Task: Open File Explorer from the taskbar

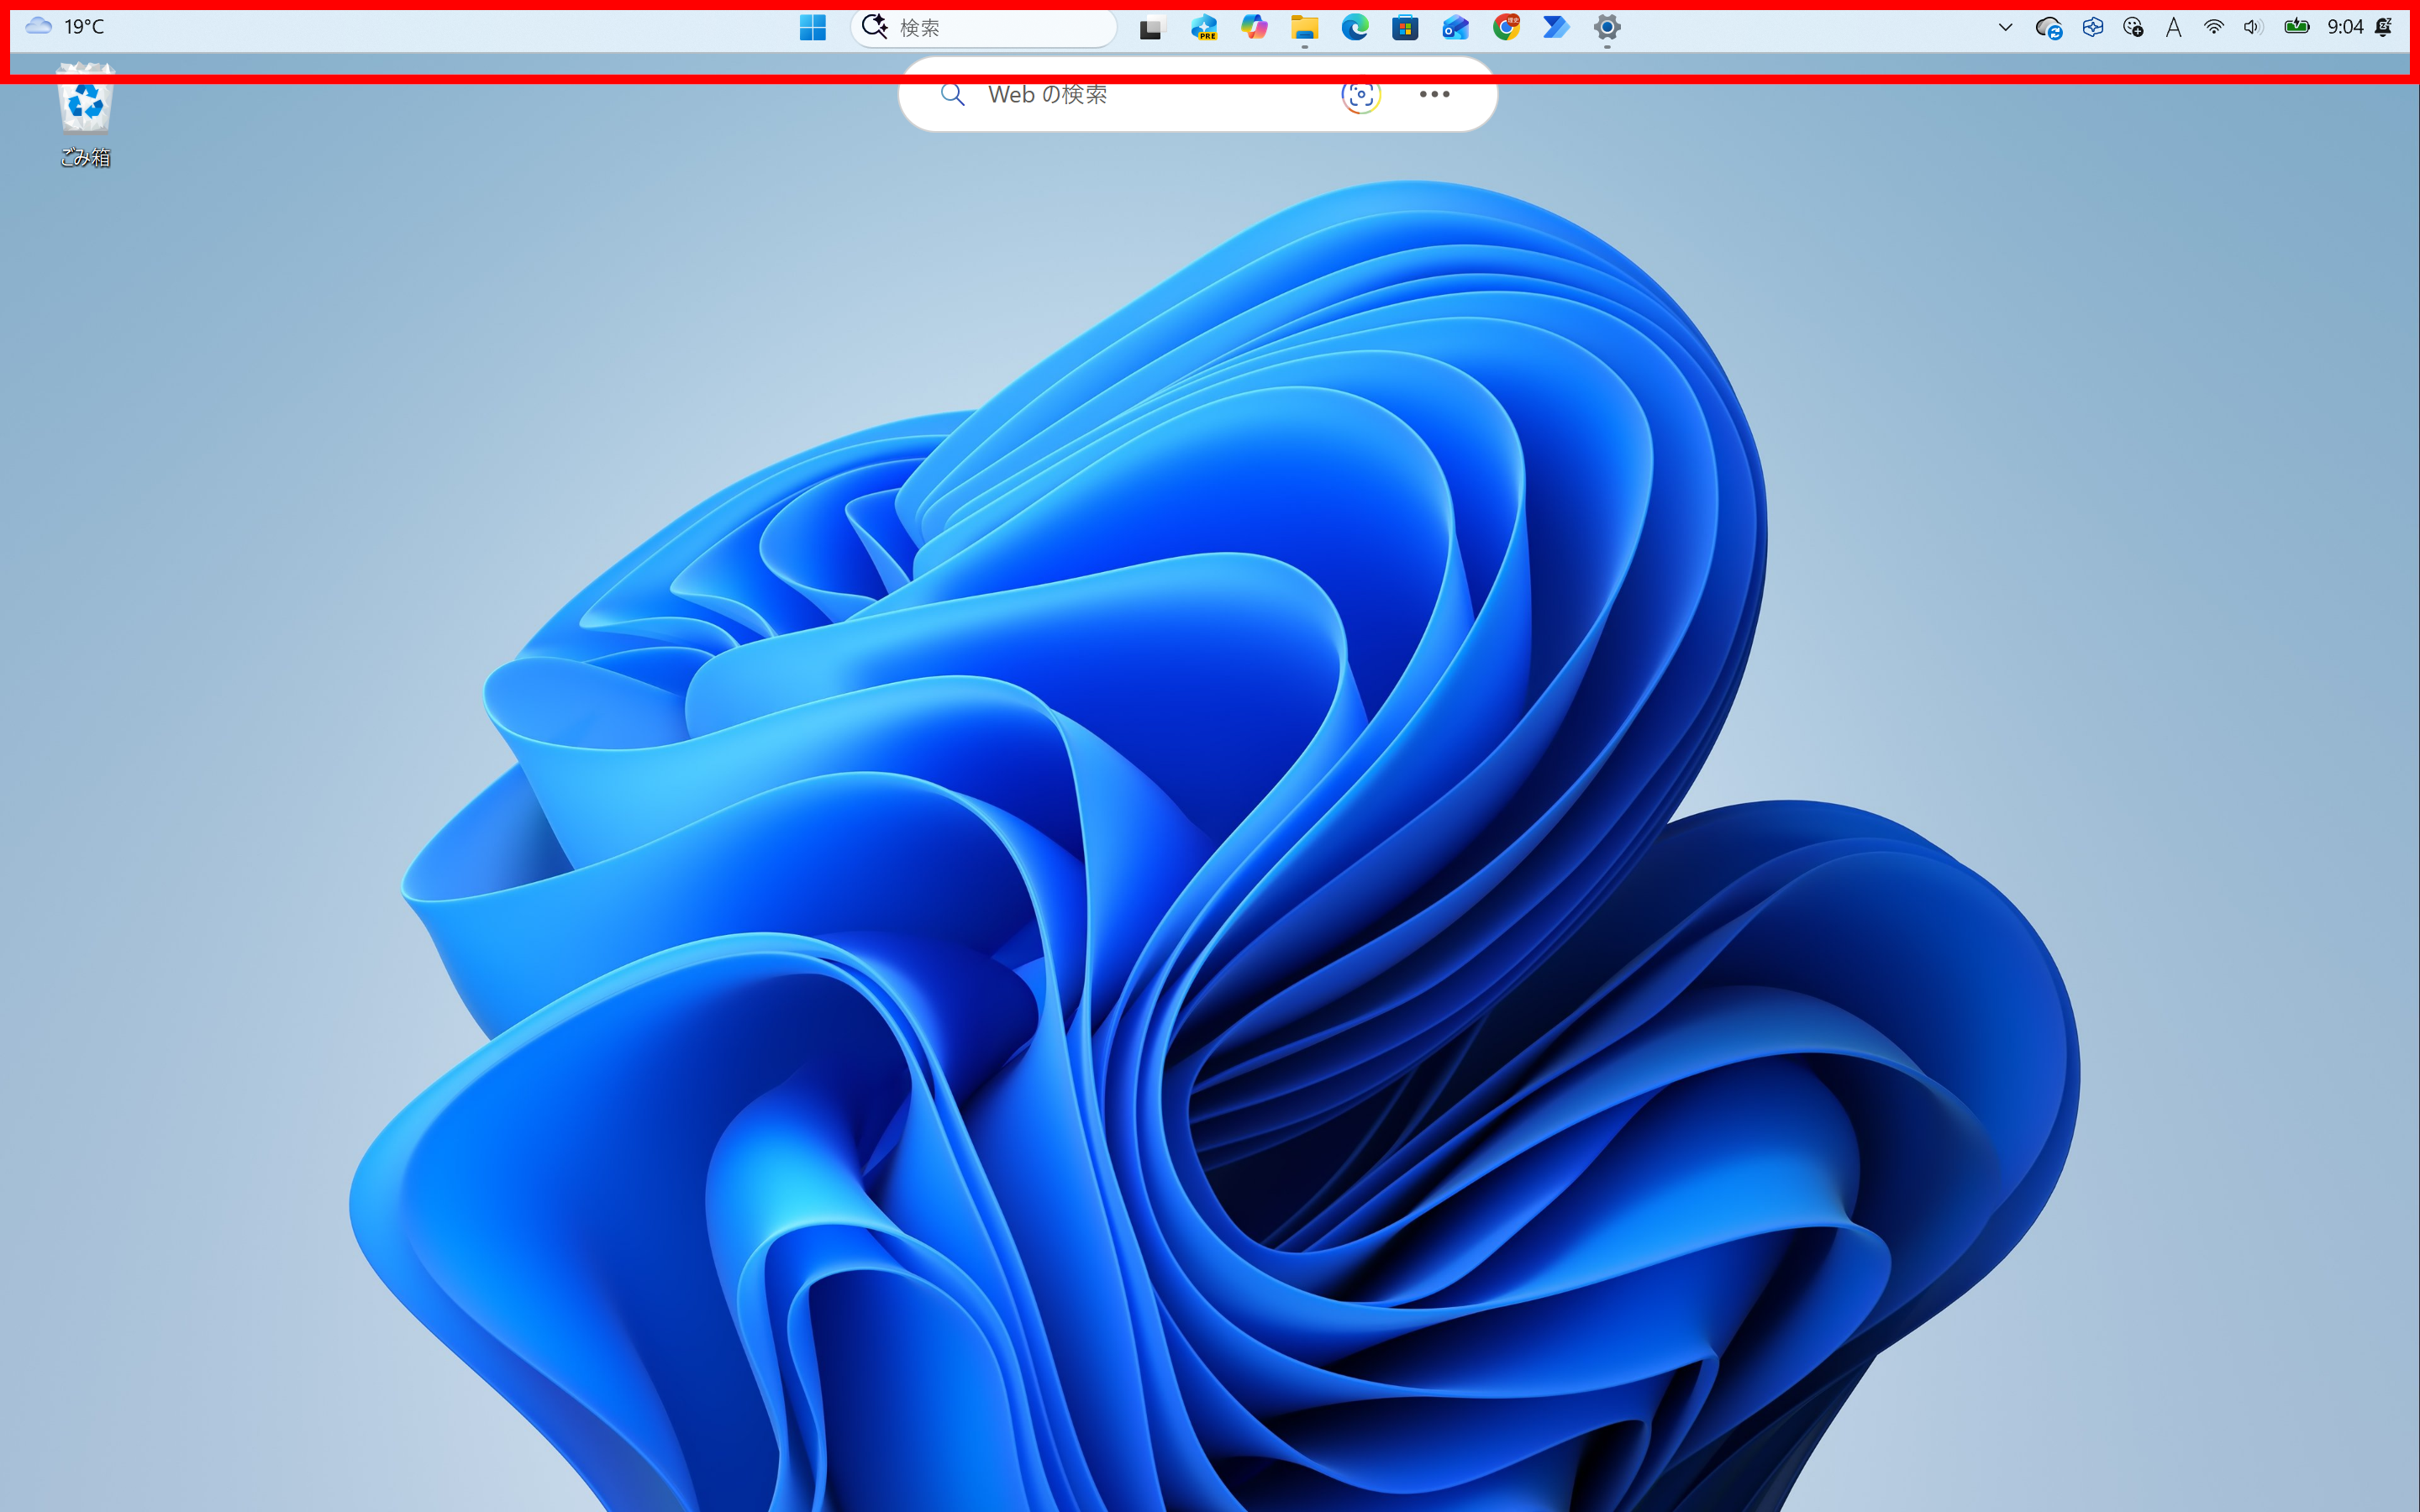Action: tap(1304, 27)
